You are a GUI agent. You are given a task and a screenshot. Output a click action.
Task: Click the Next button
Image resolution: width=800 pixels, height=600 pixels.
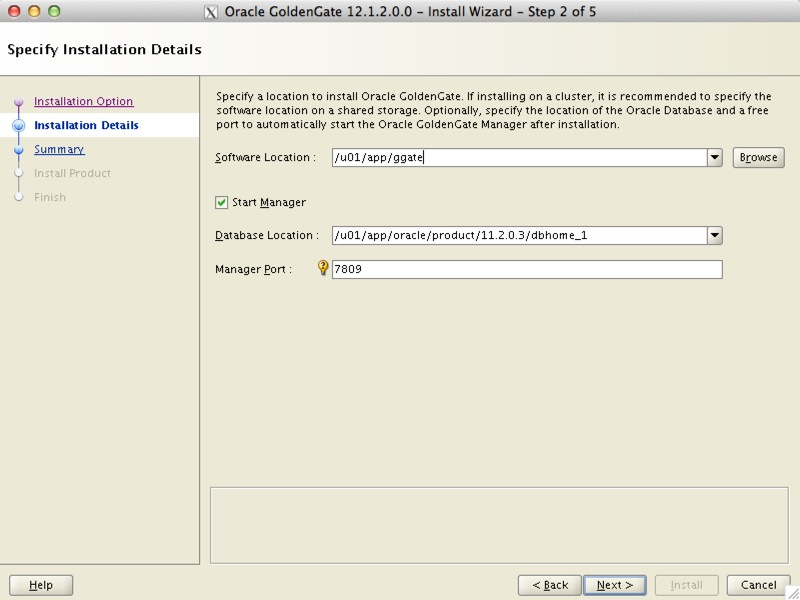coord(615,585)
